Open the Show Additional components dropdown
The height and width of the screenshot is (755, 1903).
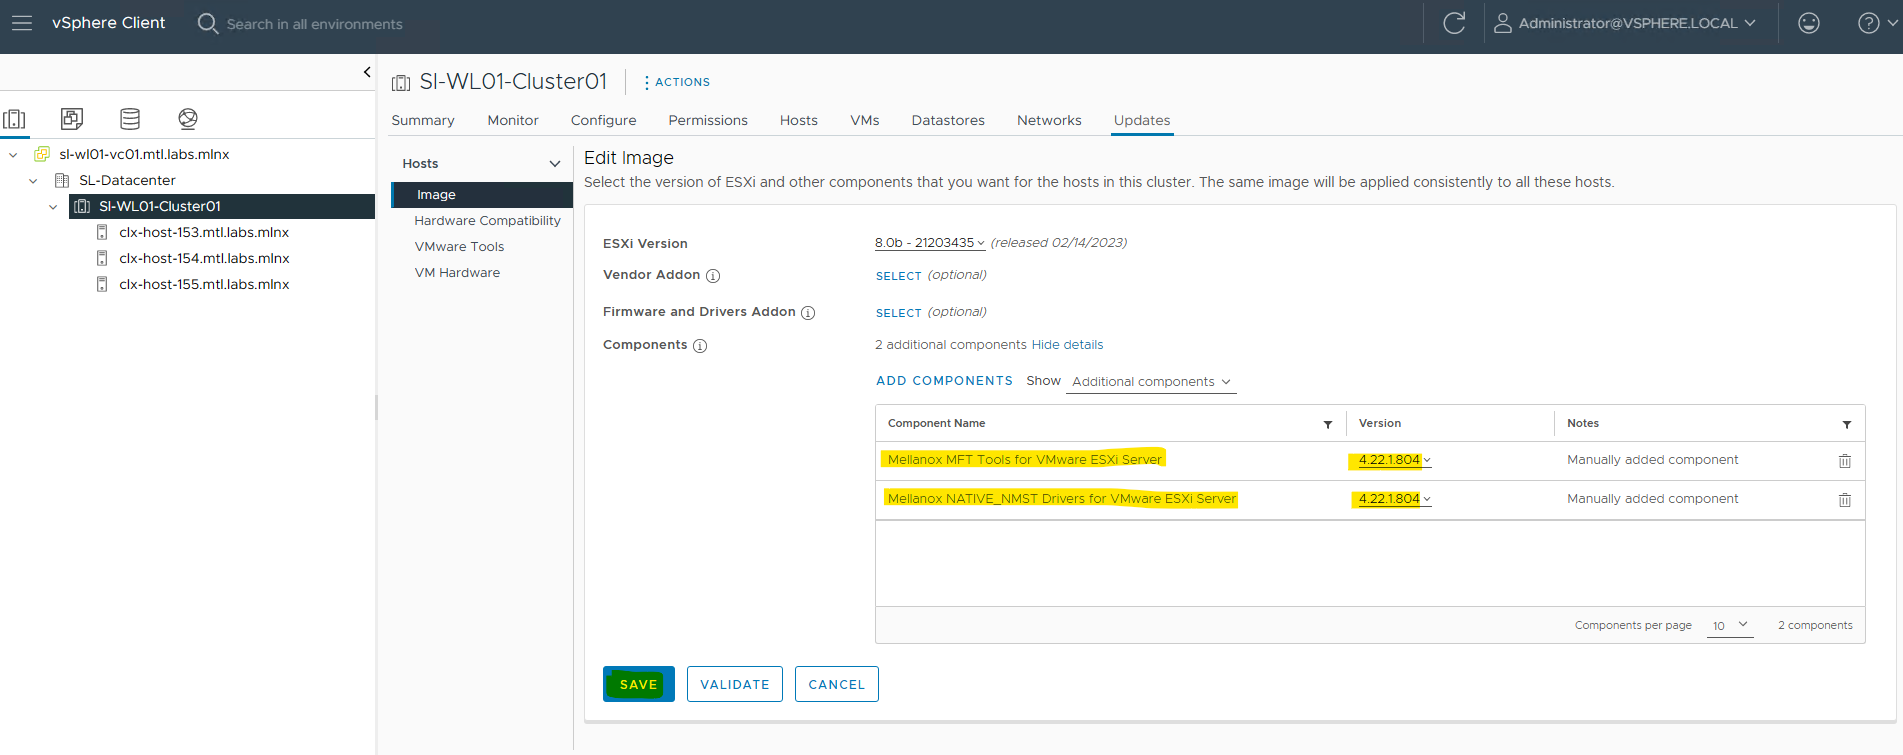coord(1151,382)
